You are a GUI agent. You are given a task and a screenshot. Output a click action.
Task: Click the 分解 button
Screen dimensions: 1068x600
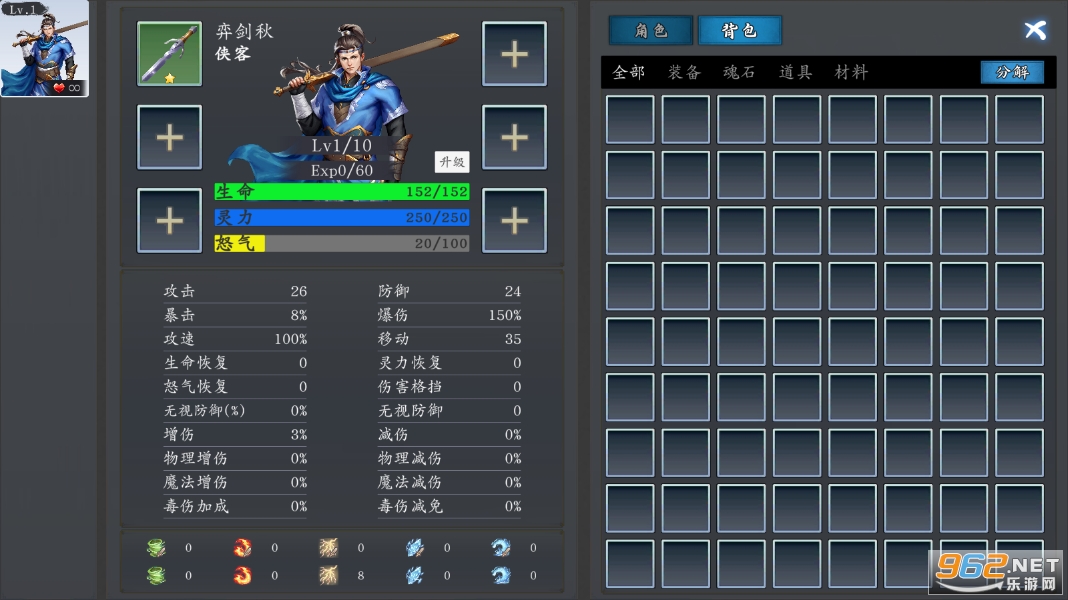pos(1012,72)
